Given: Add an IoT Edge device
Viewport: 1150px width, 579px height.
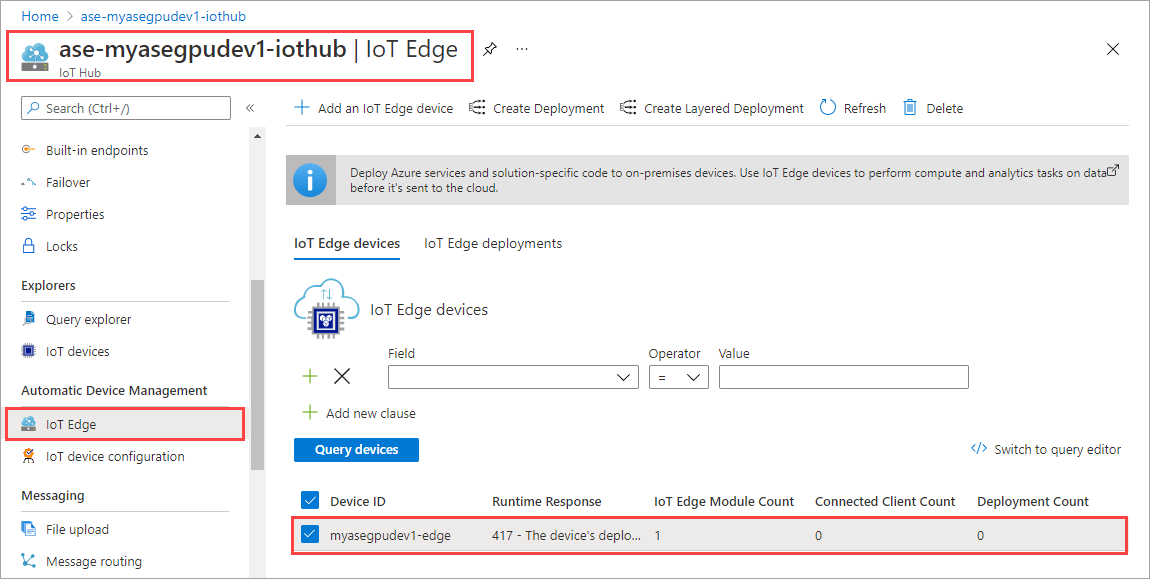Looking at the screenshot, I should pos(372,107).
